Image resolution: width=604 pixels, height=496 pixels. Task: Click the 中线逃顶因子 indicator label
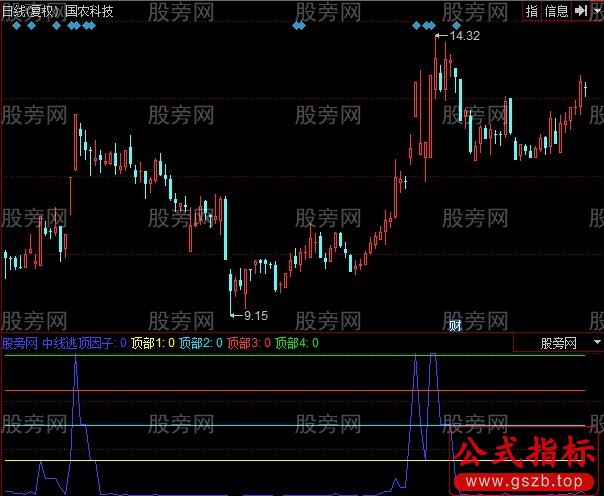click(x=79, y=343)
